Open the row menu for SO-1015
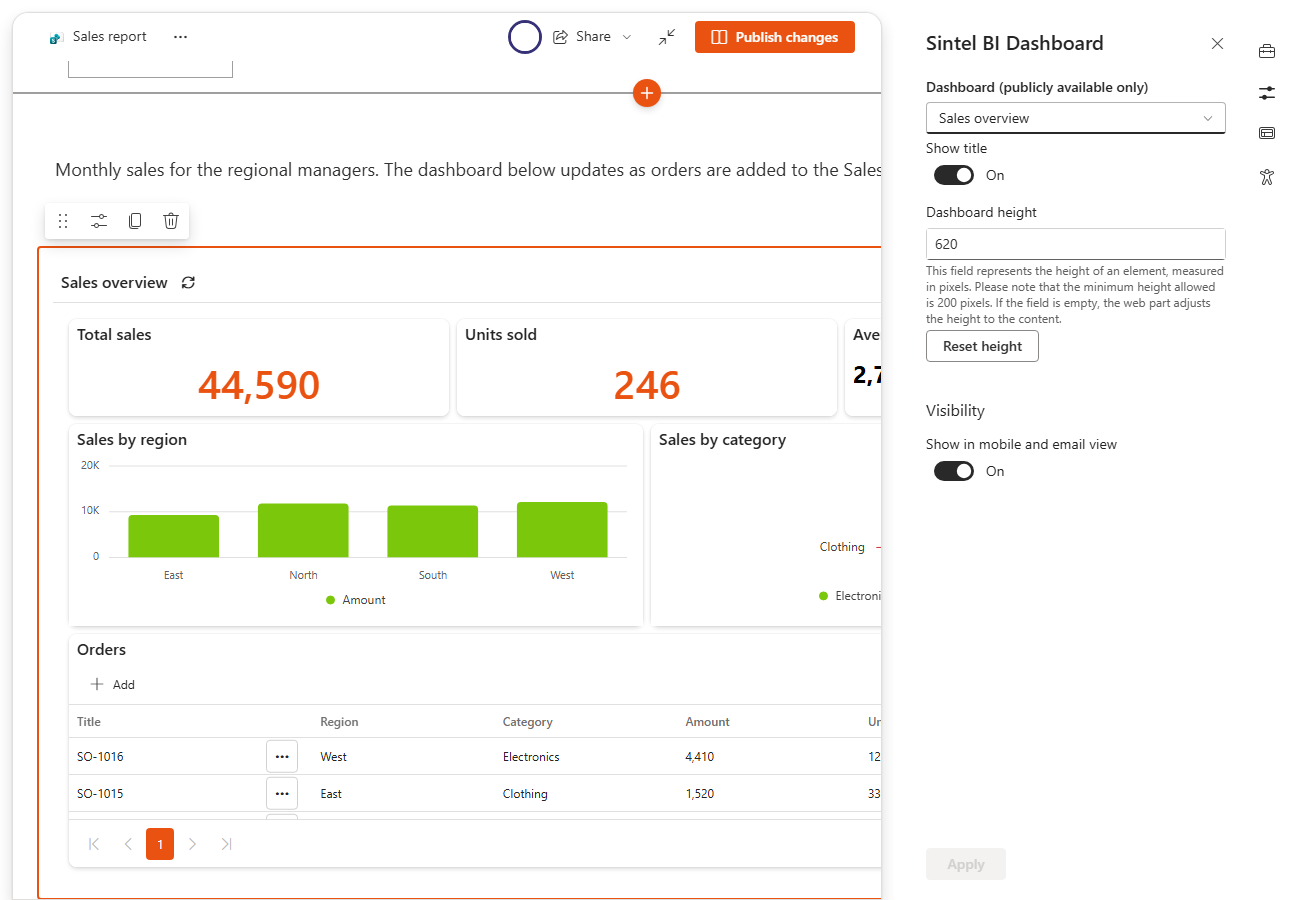The image size is (1300, 900). [282, 794]
